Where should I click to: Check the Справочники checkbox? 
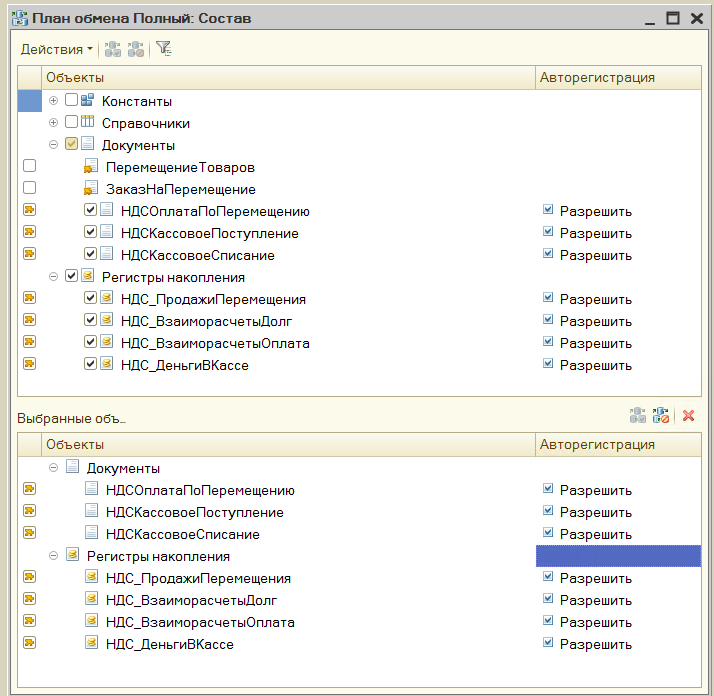71,122
